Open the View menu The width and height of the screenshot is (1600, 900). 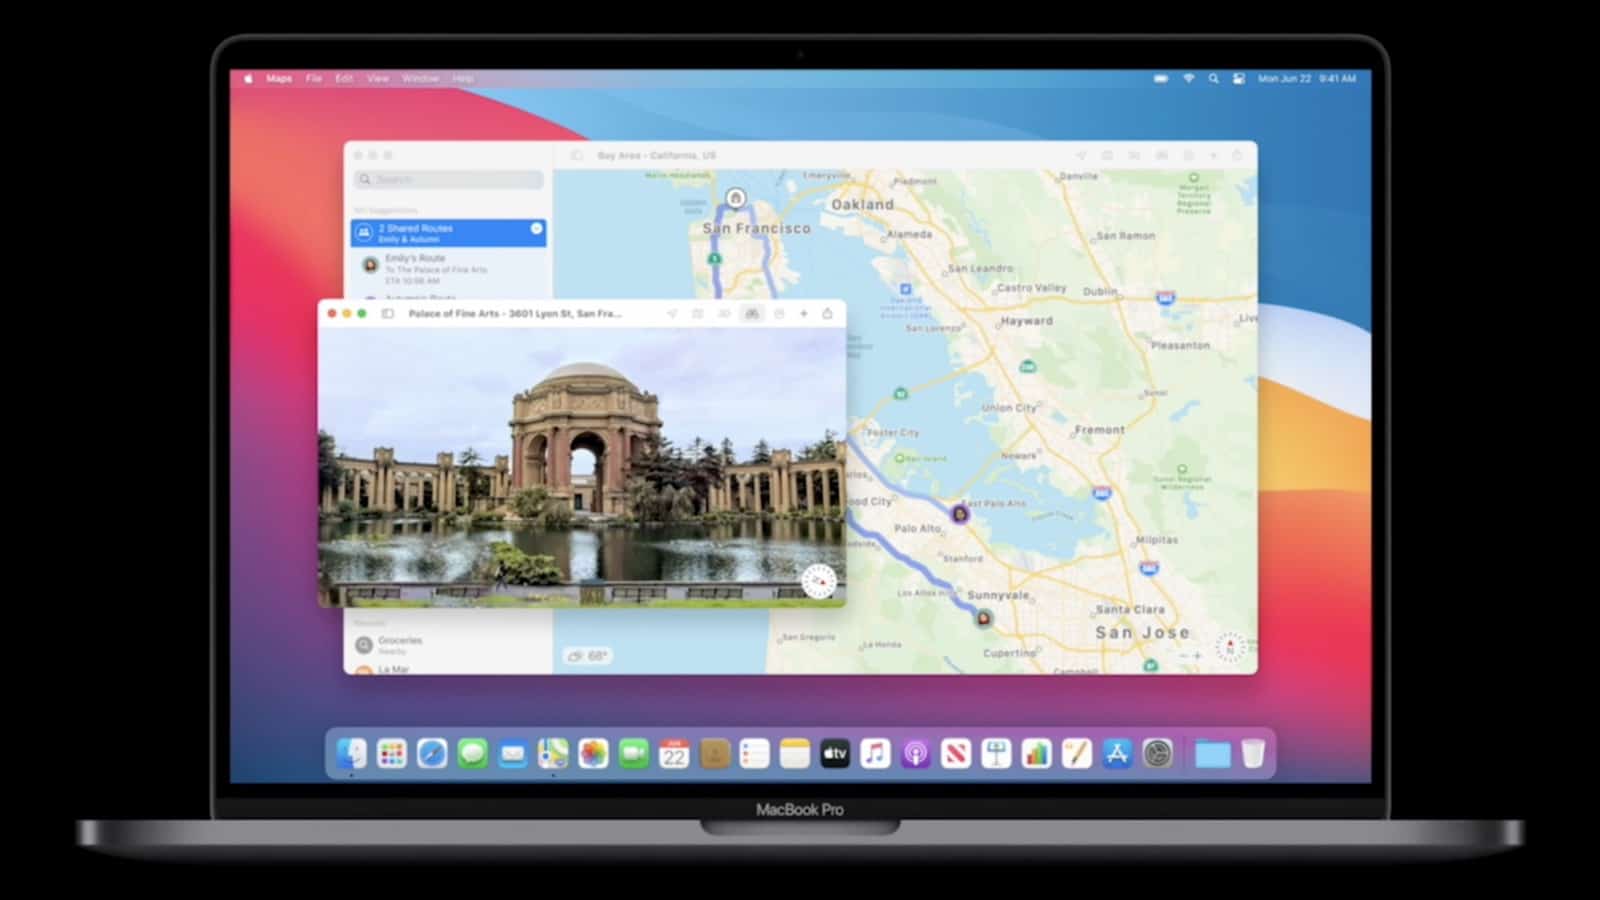pos(377,78)
